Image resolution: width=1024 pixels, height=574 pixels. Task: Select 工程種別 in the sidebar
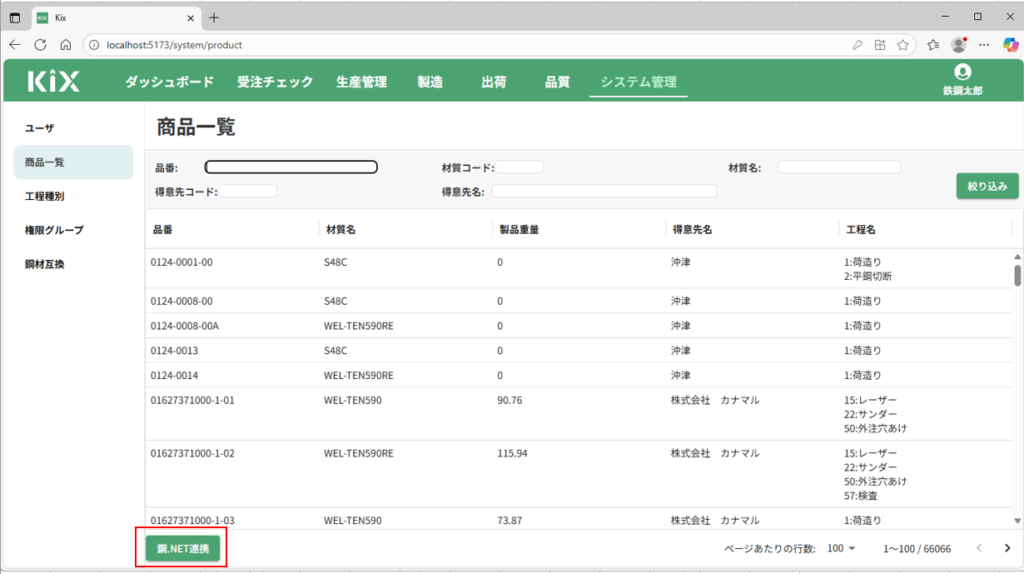coord(45,196)
